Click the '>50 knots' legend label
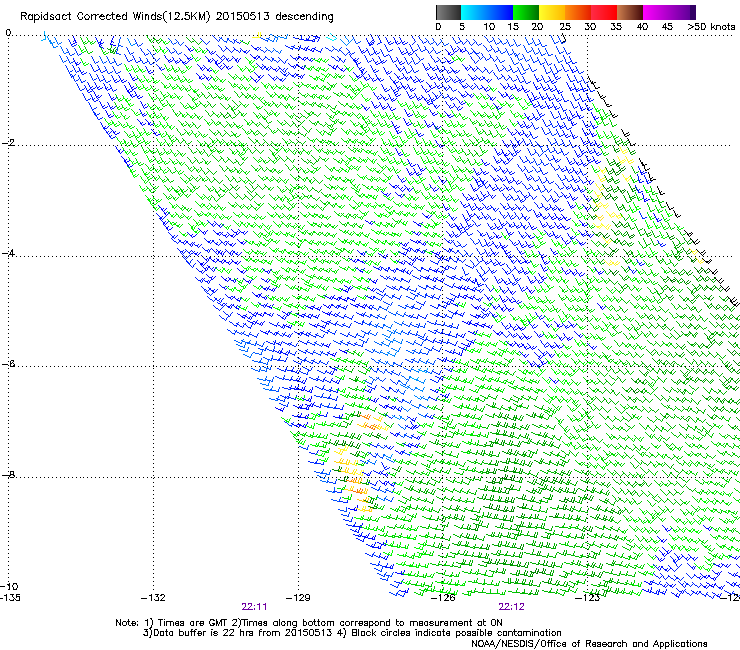The image size is (740, 650). click(x=711, y=27)
